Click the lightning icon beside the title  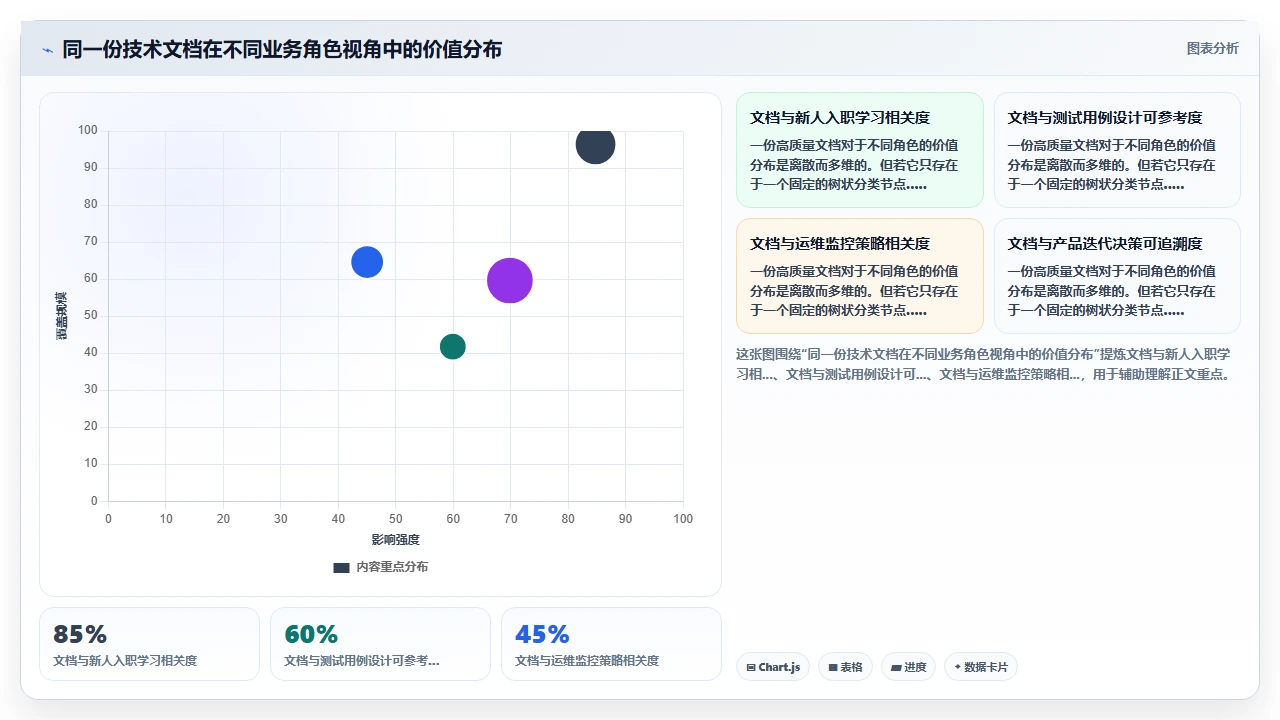coord(47,50)
